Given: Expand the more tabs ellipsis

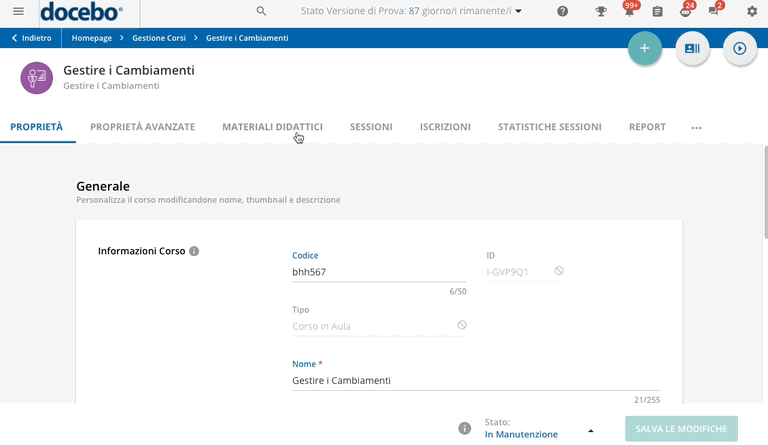Looking at the screenshot, I should click(696, 128).
